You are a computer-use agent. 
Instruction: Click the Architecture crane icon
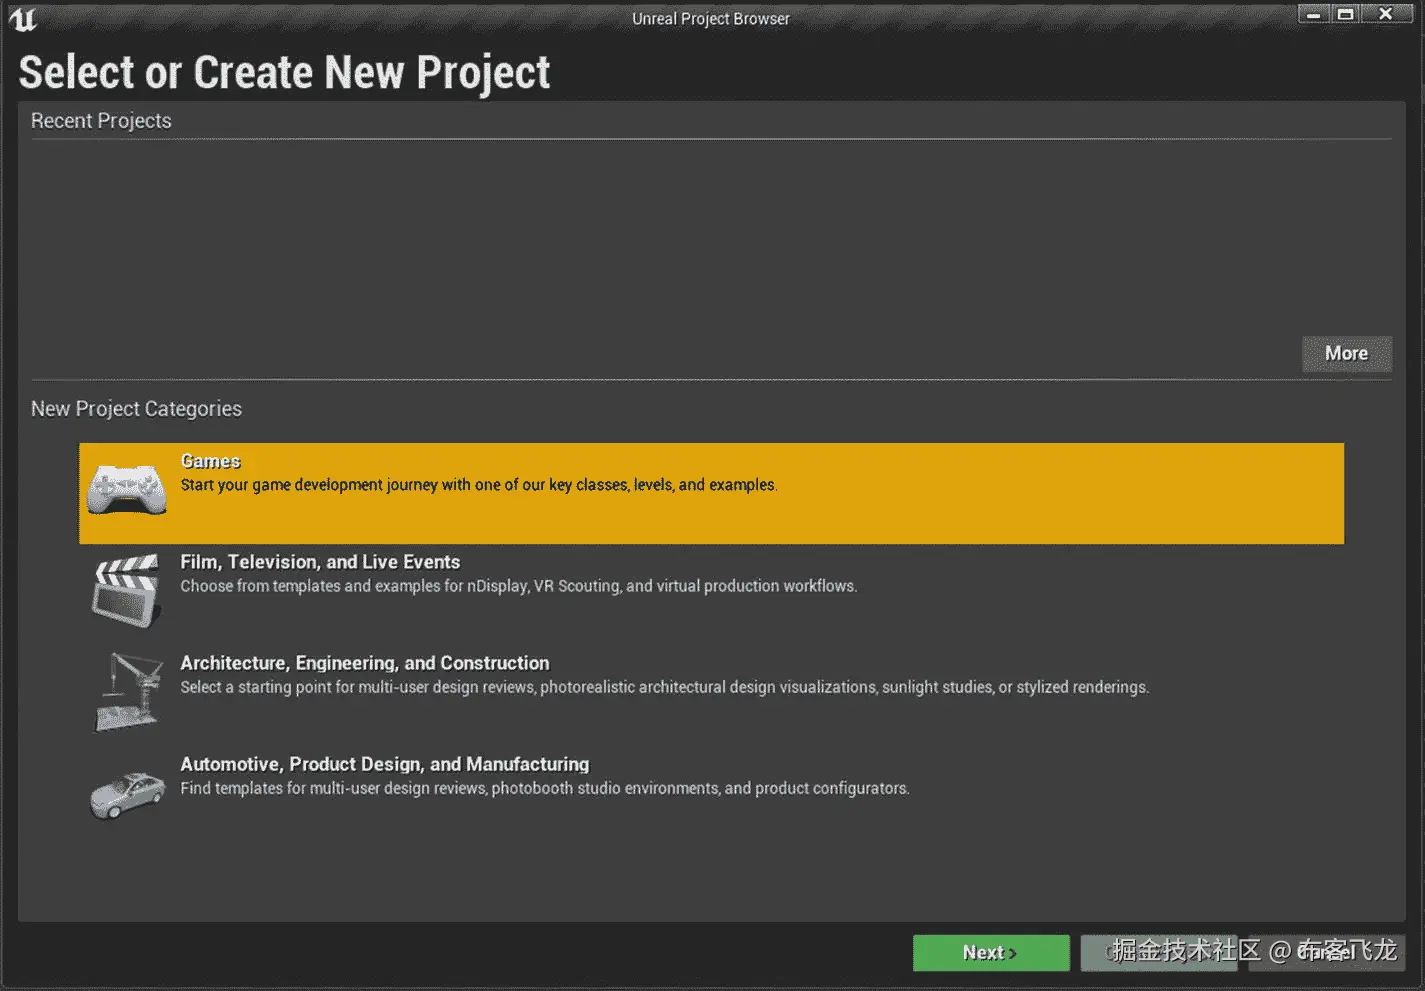(127, 691)
